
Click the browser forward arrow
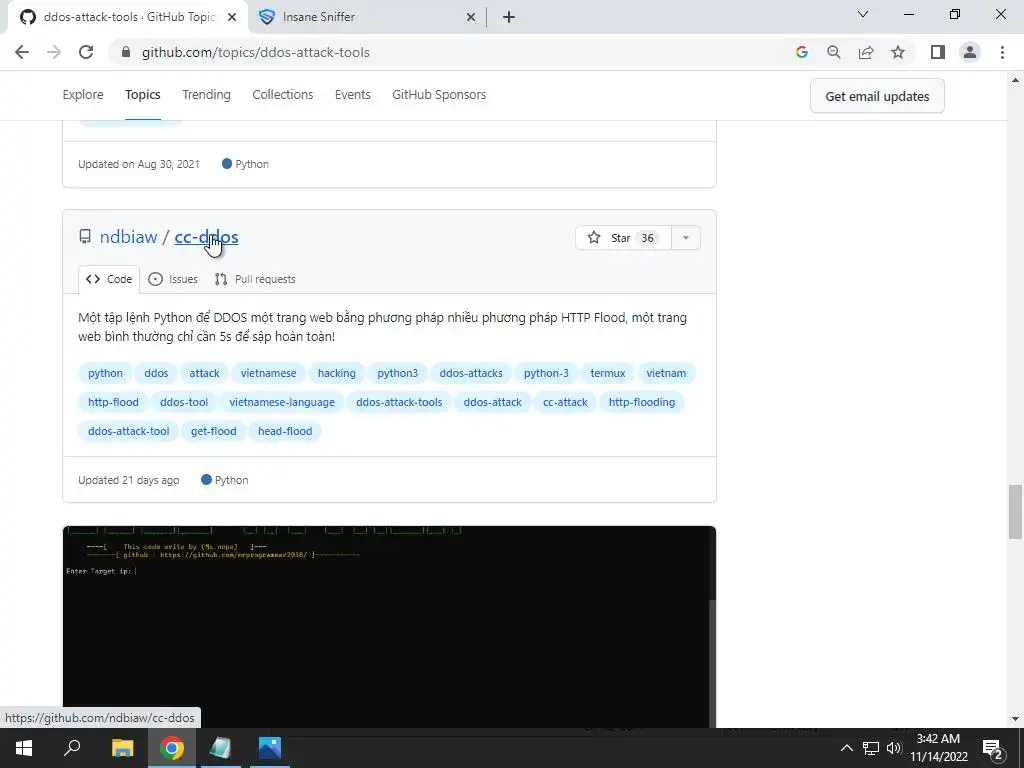pyautogui.click(x=54, y=52)
